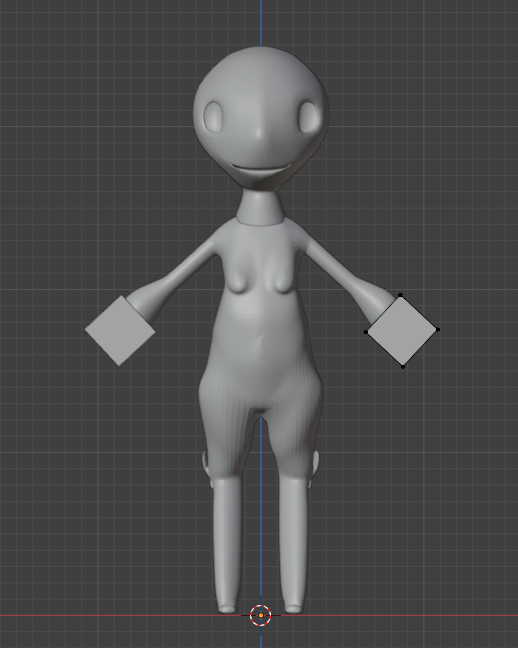This screenshot has width=518, height=648.
Task: Select the unselected cube without black outline
Action: 120,331
